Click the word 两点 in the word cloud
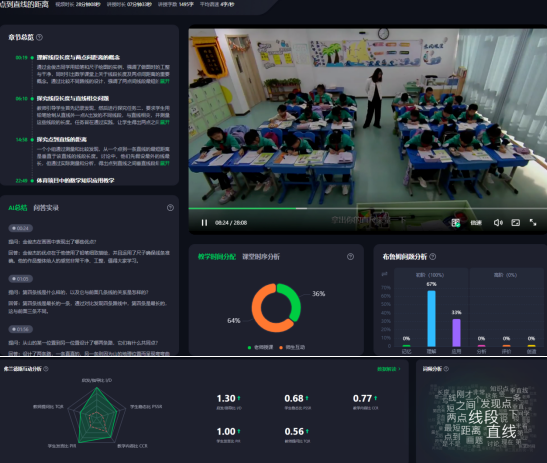 coord(457,418)
